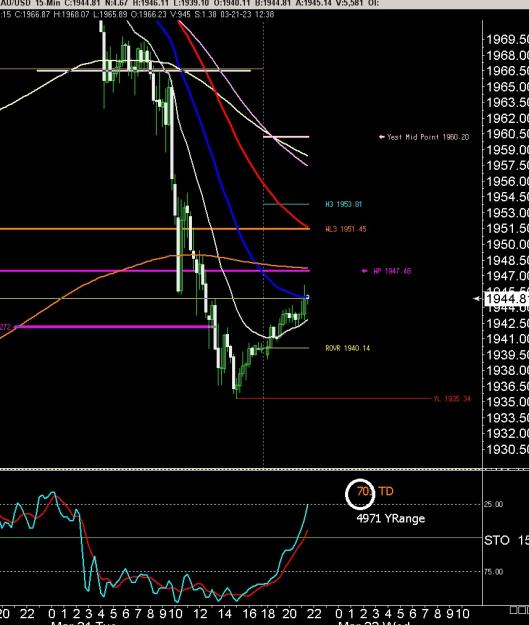Select the H3 1953.81 level label
This screenshot has width=529, height=625.
pos(343,204)
